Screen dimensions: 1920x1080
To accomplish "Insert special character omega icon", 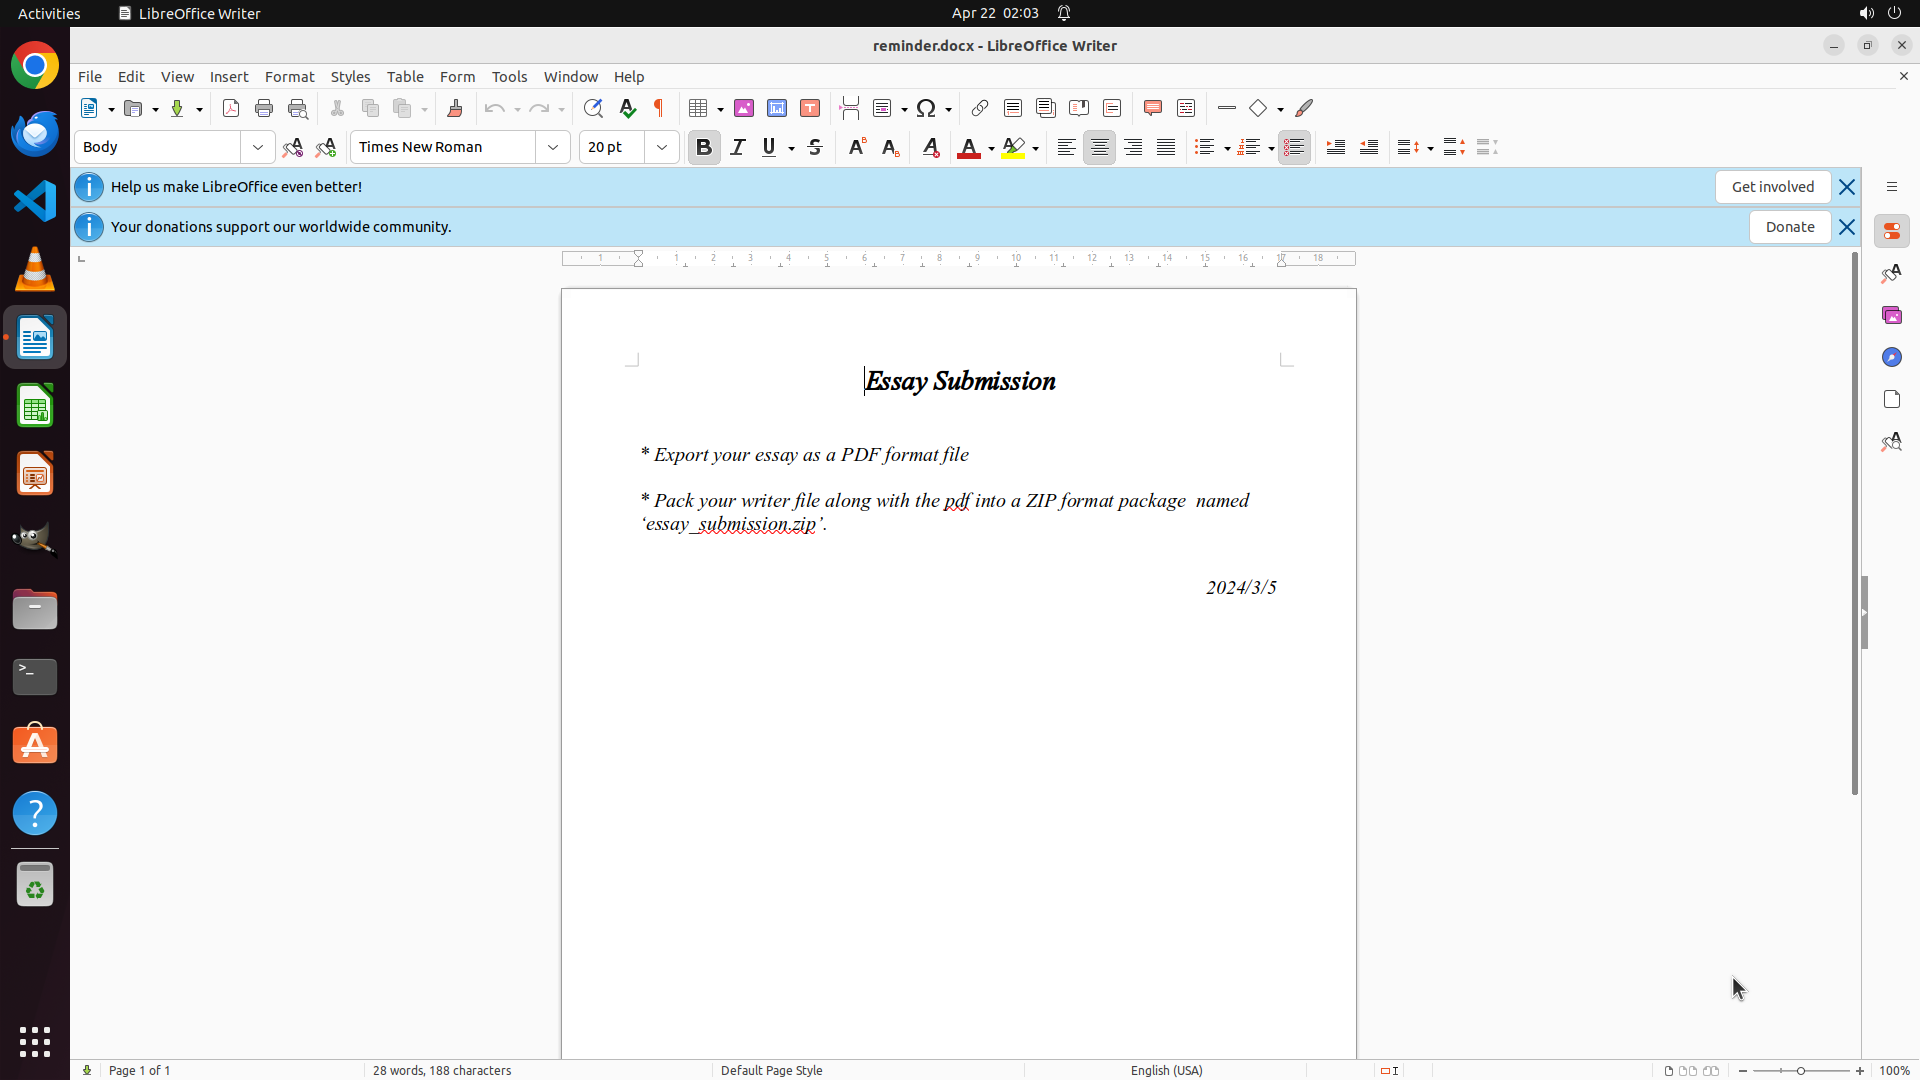I will pos(926,108).
